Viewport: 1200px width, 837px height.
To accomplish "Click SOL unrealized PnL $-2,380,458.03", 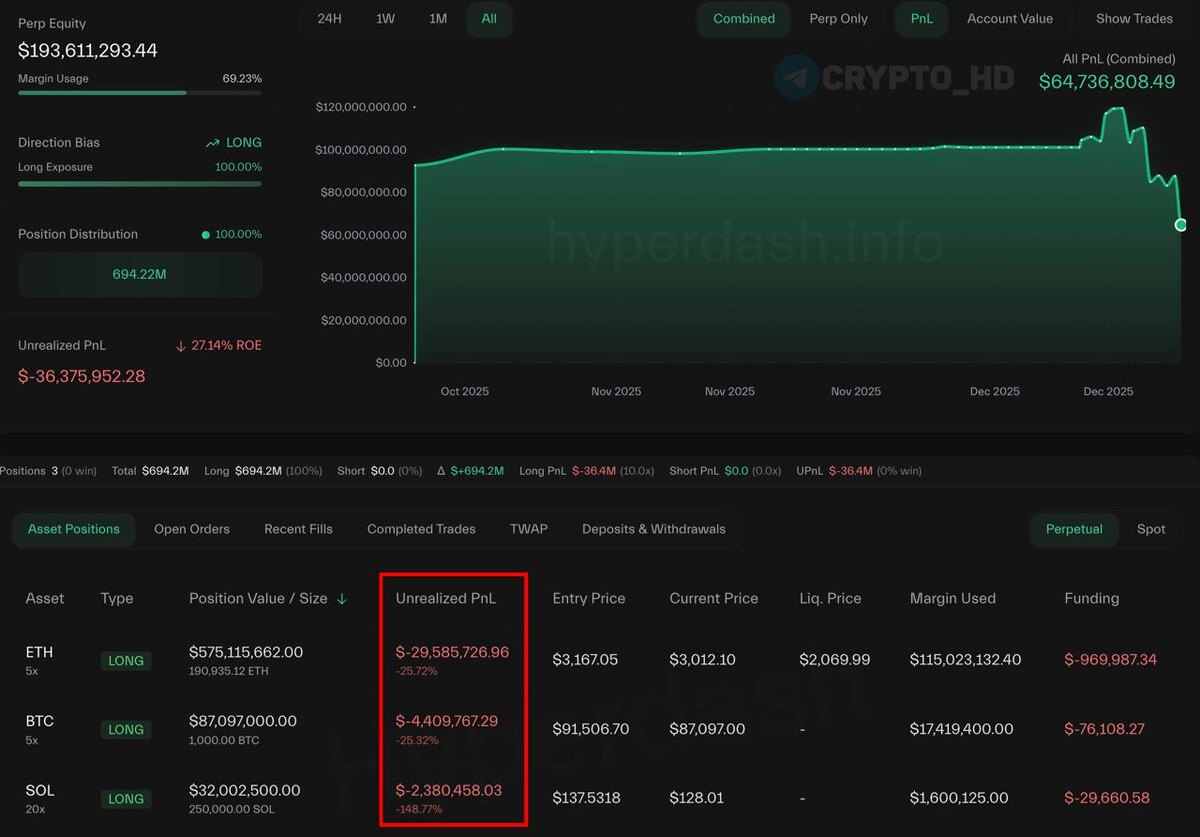I will [x=449, y=790].
